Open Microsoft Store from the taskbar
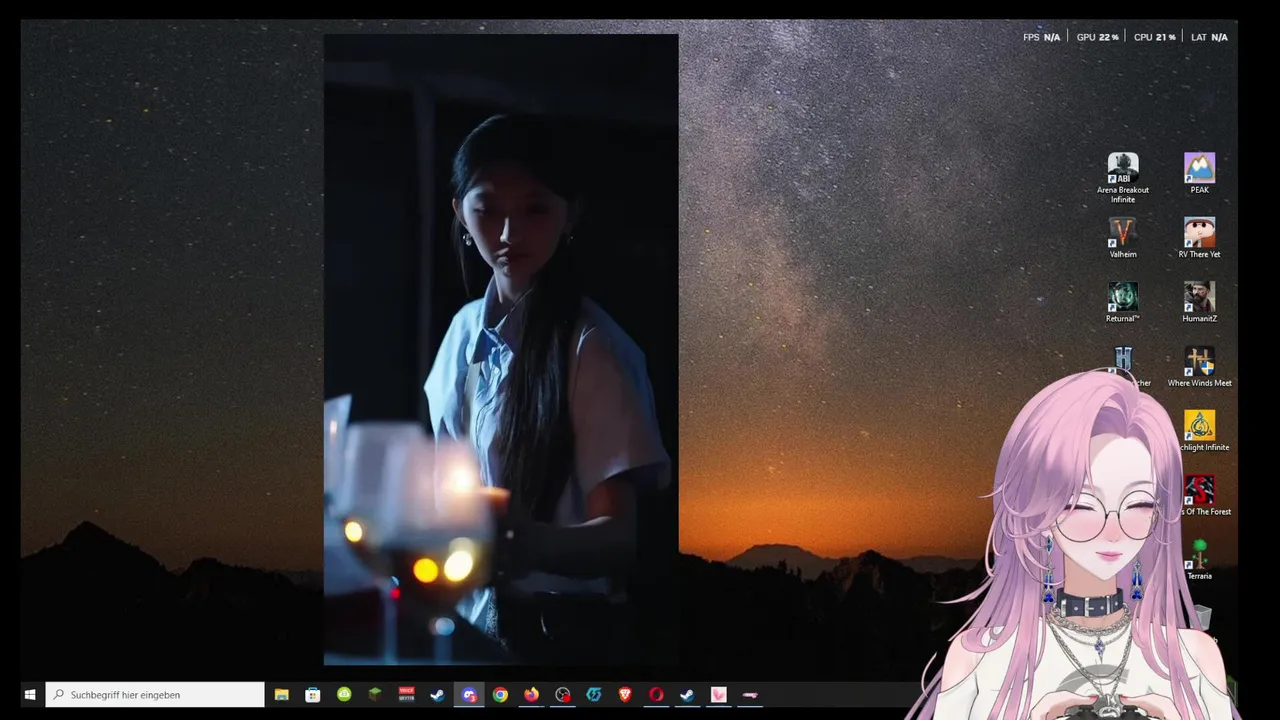1280x720 pixels. pos(313,694)
